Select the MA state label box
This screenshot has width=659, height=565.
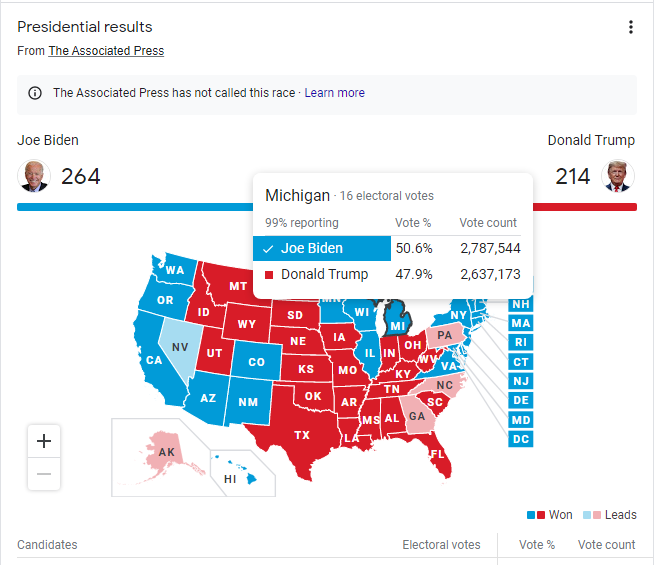pyautogui.click(x=521, y=323)
